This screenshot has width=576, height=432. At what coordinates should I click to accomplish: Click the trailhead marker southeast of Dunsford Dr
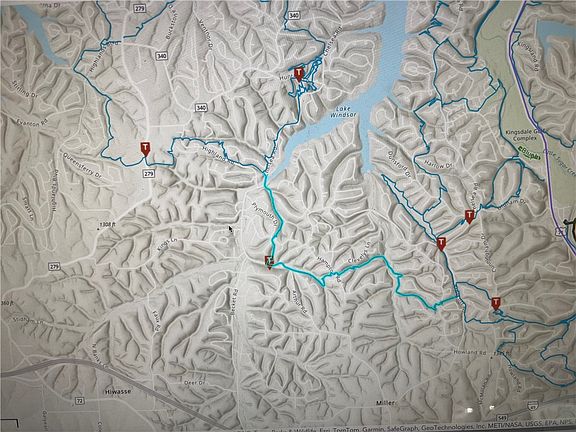click(441, 244)
